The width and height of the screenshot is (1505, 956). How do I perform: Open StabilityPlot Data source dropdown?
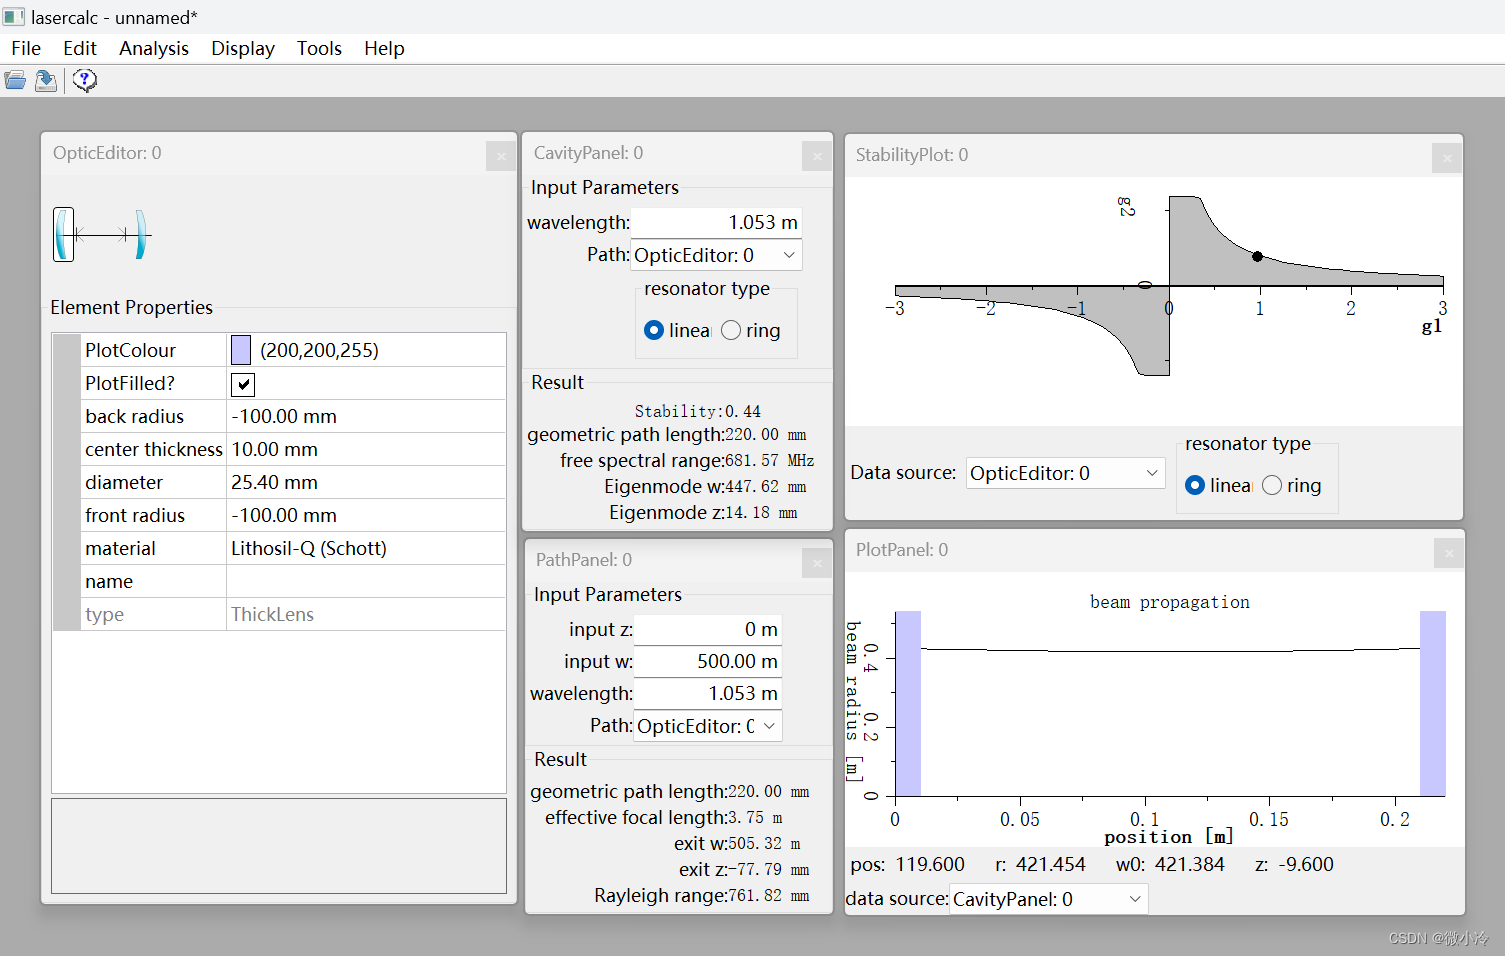coord(1066,473)
